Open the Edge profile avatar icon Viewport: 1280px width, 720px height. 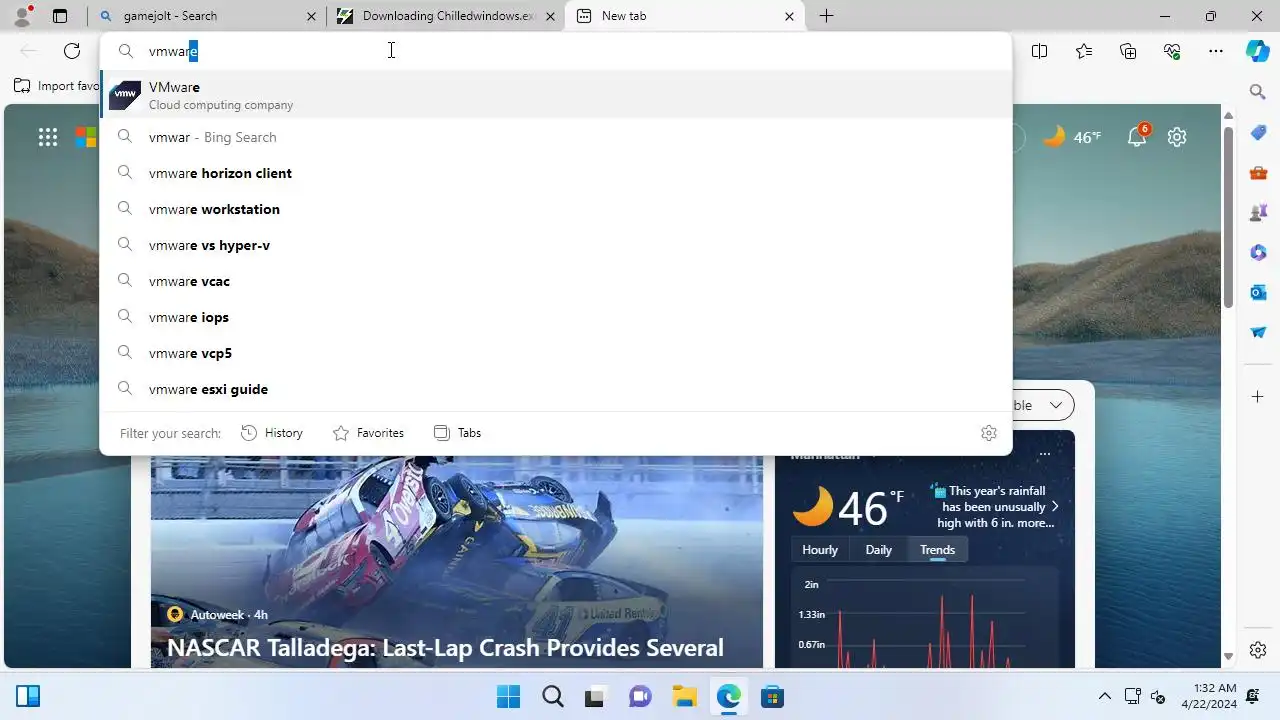22,16
